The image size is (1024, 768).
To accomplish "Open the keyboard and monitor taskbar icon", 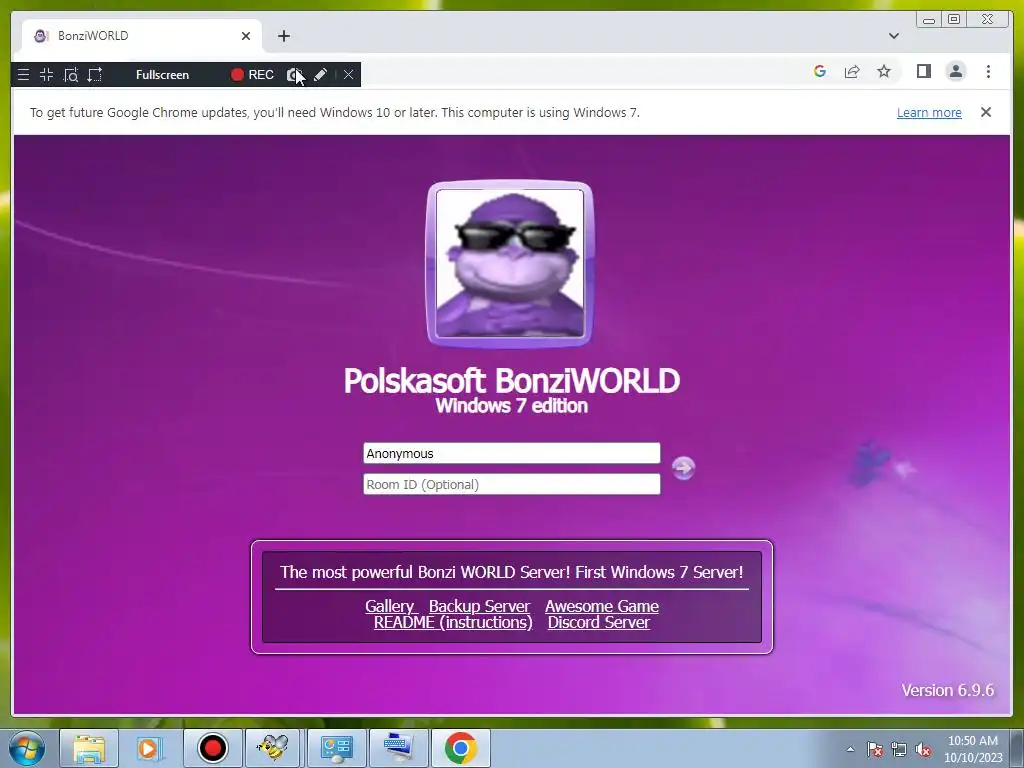I will click(398, 748).
